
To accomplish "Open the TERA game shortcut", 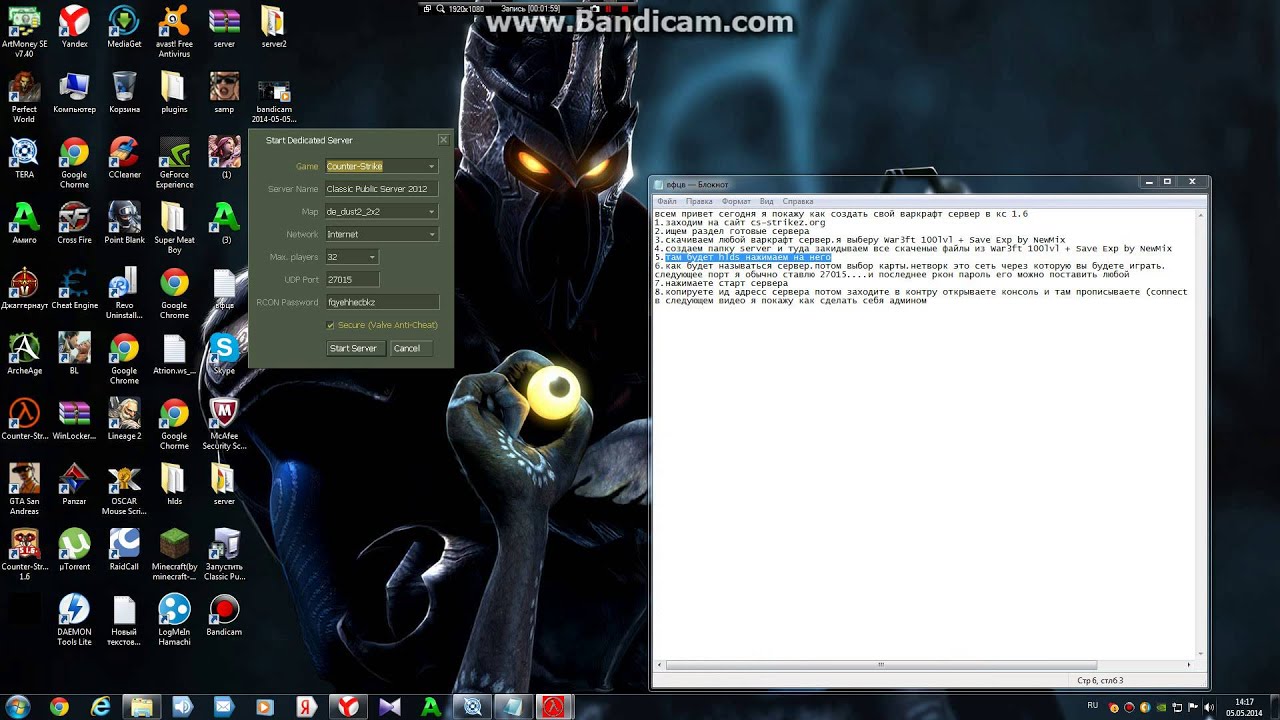I will point(24,158).
